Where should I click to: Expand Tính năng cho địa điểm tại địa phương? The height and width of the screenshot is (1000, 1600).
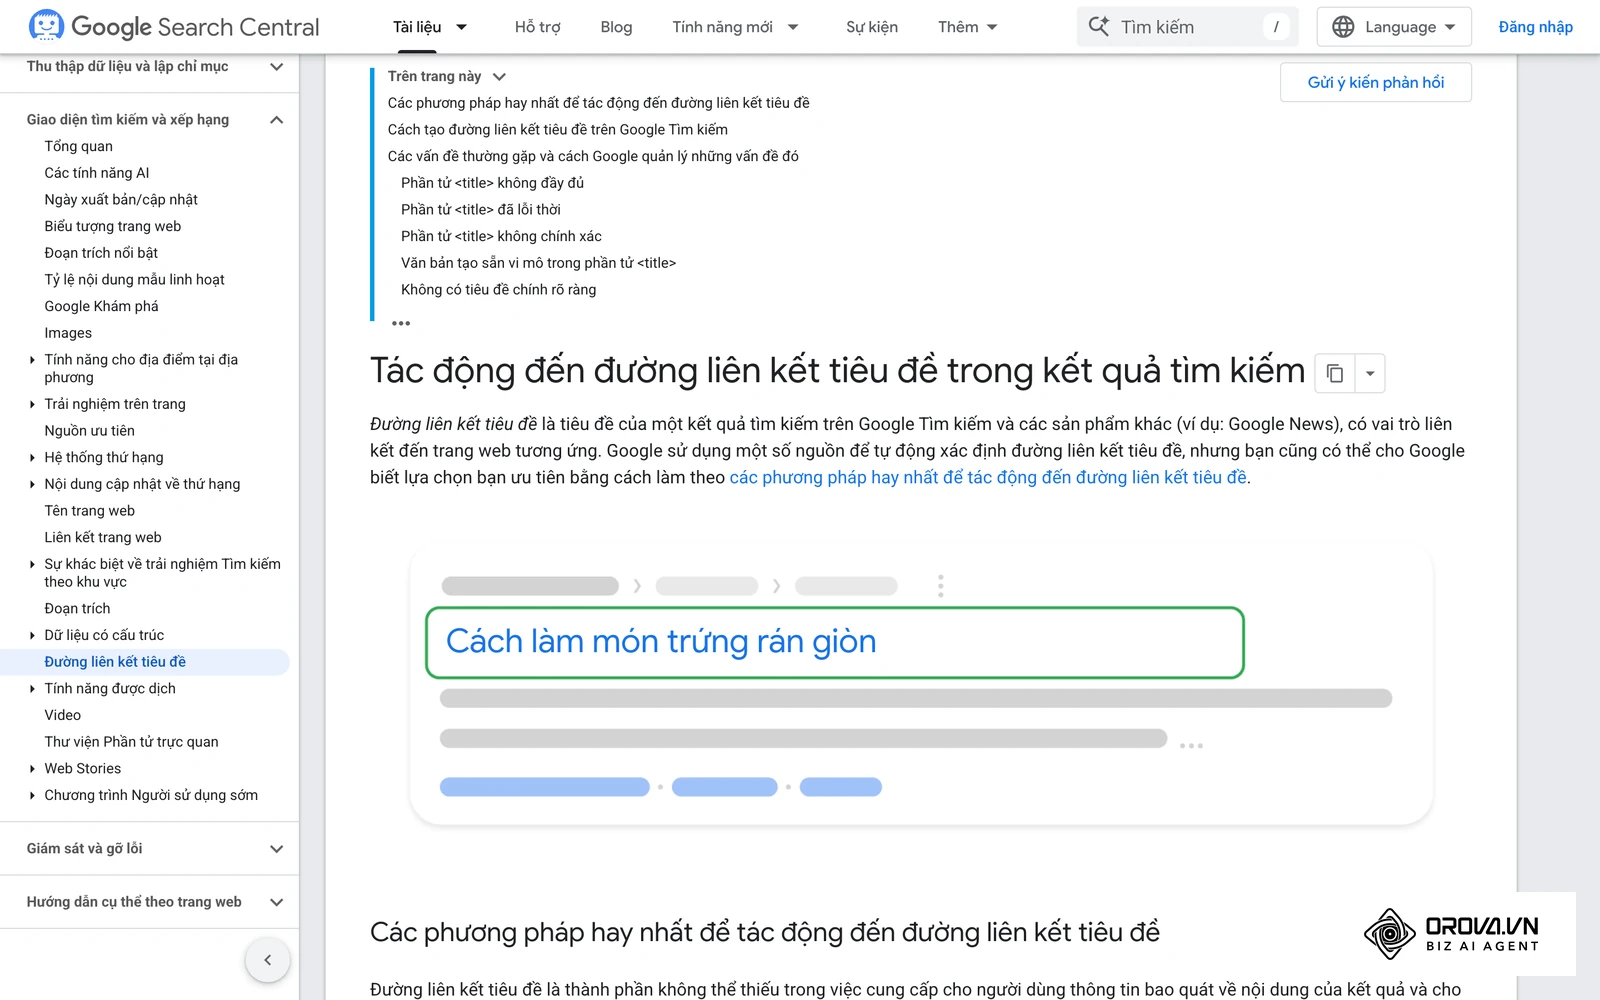[32, 360]
